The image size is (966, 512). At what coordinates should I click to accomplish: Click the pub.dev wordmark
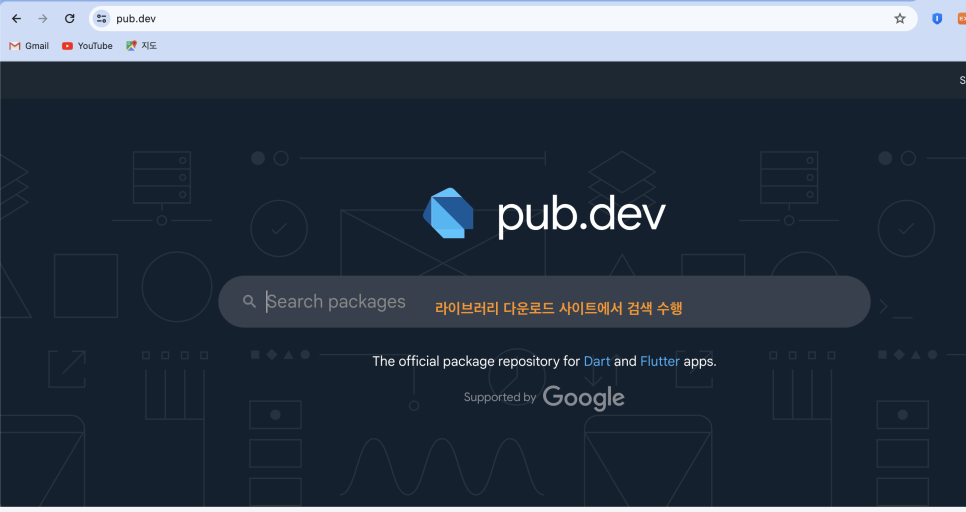582,215
